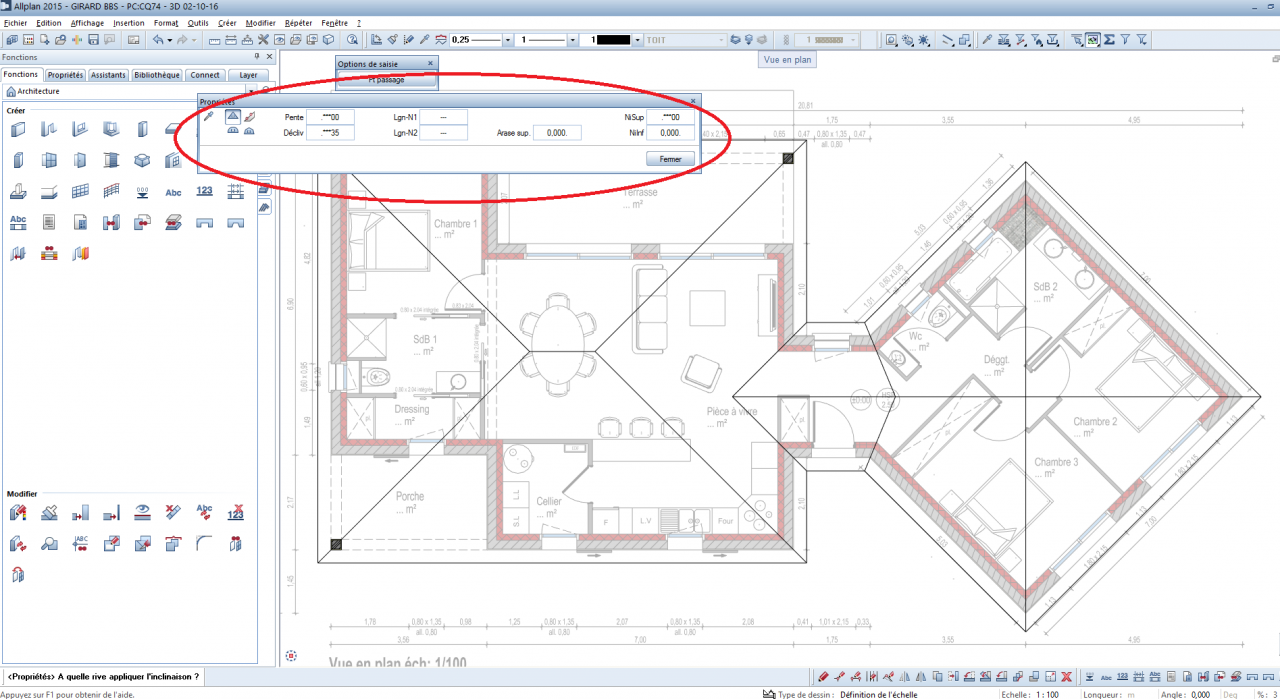This screenshot has height=699, width=1280.
Task: Open the Créer menu
Action: 227,22
